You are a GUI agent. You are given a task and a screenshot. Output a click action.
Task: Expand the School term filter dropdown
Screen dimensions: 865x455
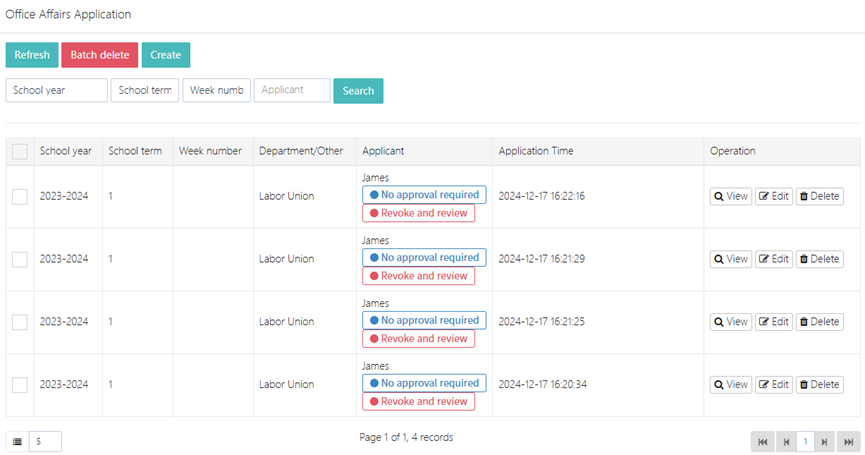pos(144,90)
